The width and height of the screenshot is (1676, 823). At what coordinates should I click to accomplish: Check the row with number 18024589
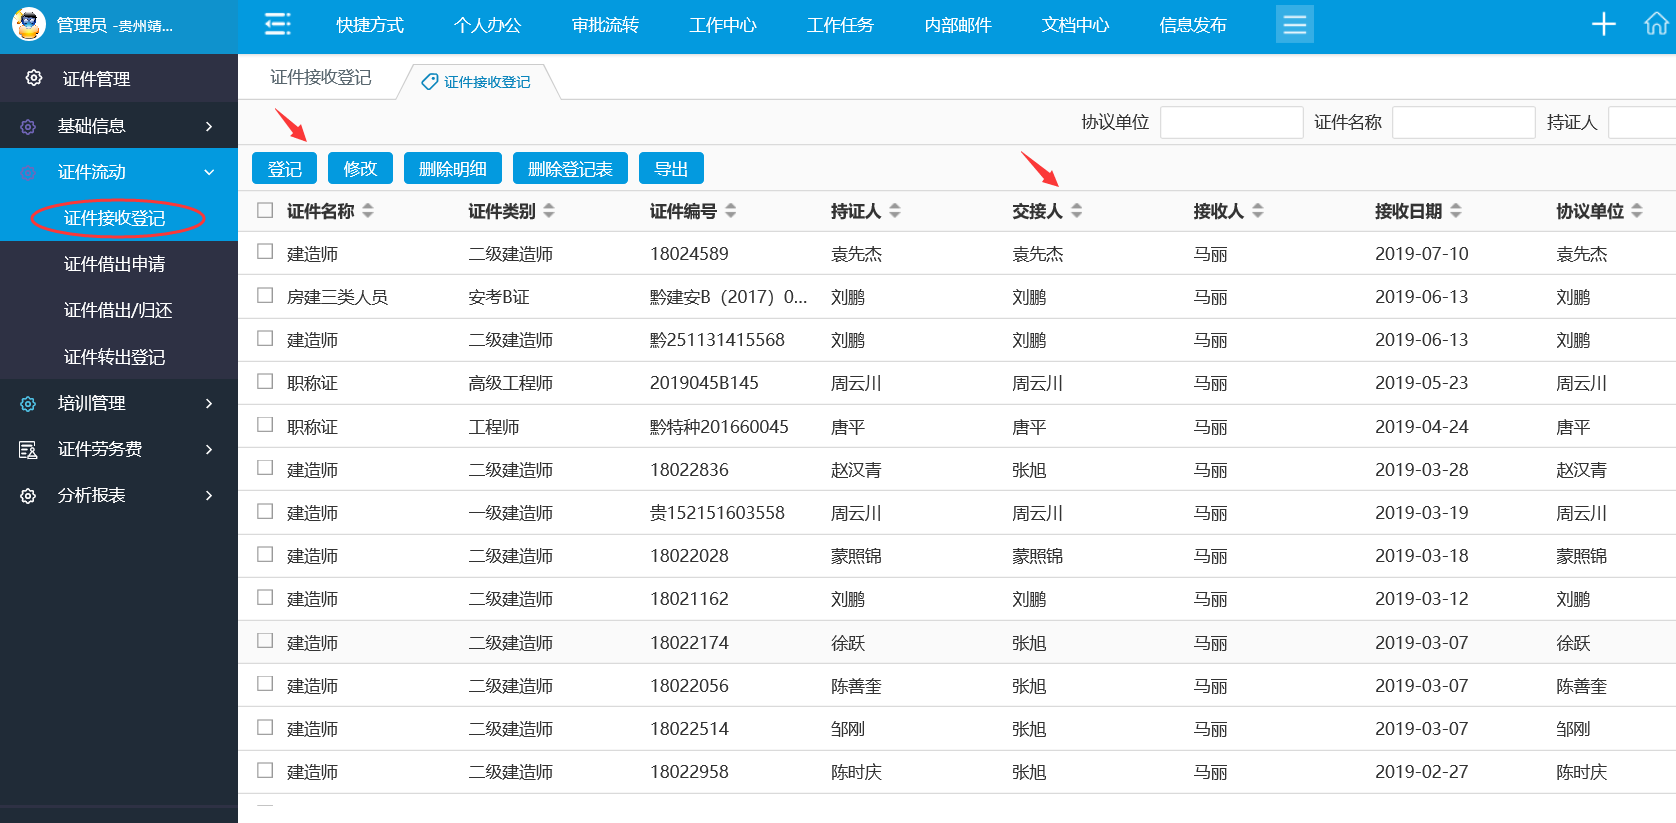point(265,252)
